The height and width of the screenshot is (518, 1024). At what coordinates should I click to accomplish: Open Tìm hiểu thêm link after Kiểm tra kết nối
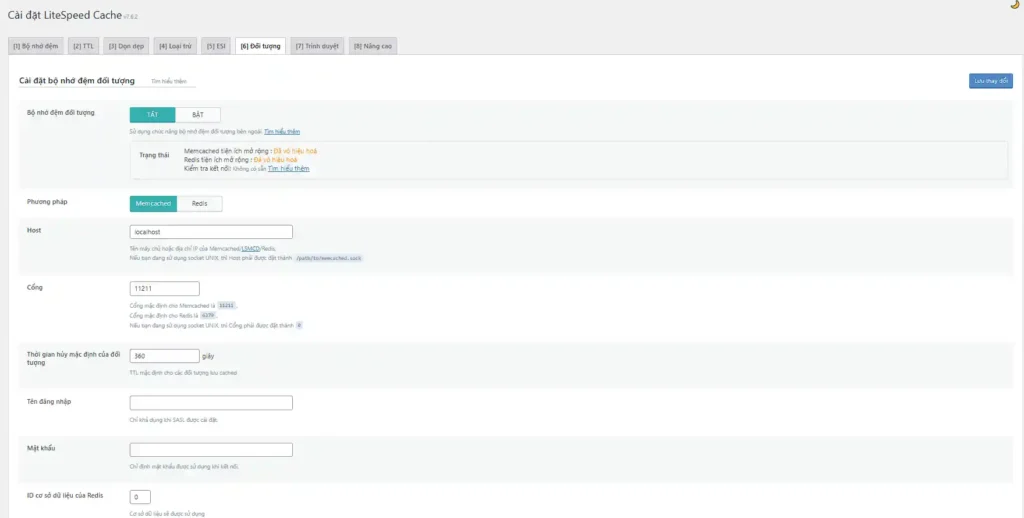pyautogui.click(x=288, y=169)
